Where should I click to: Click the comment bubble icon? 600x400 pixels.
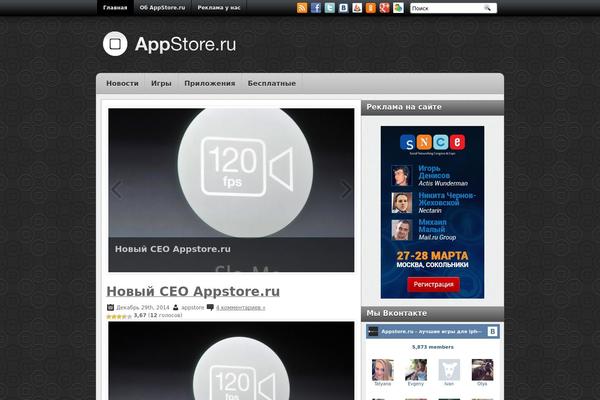[x=210, y=307]
